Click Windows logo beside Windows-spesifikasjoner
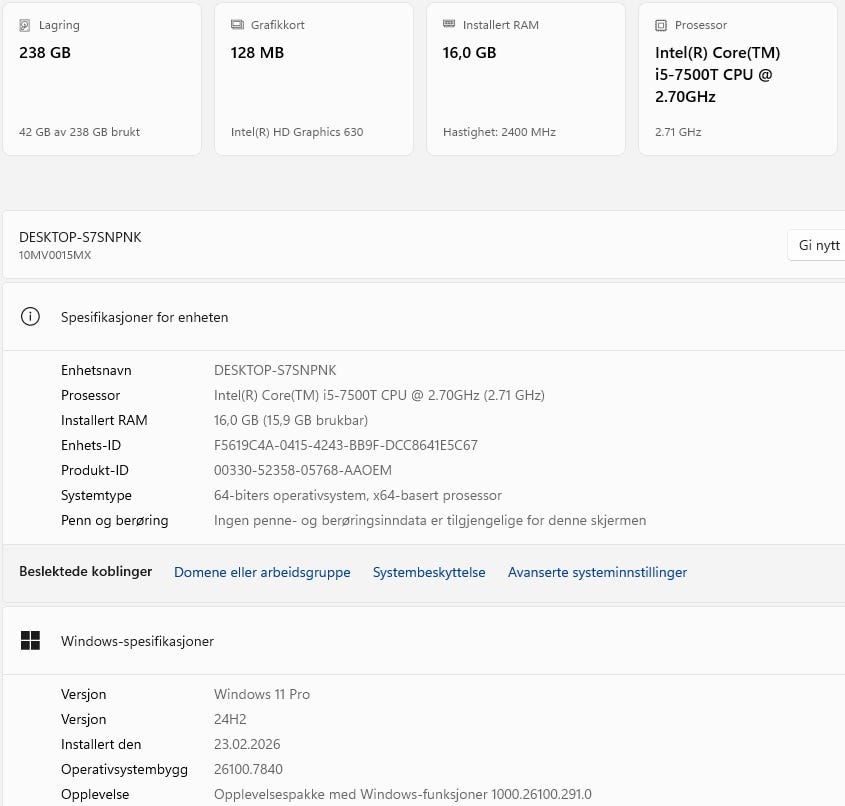 coord(31,641)
